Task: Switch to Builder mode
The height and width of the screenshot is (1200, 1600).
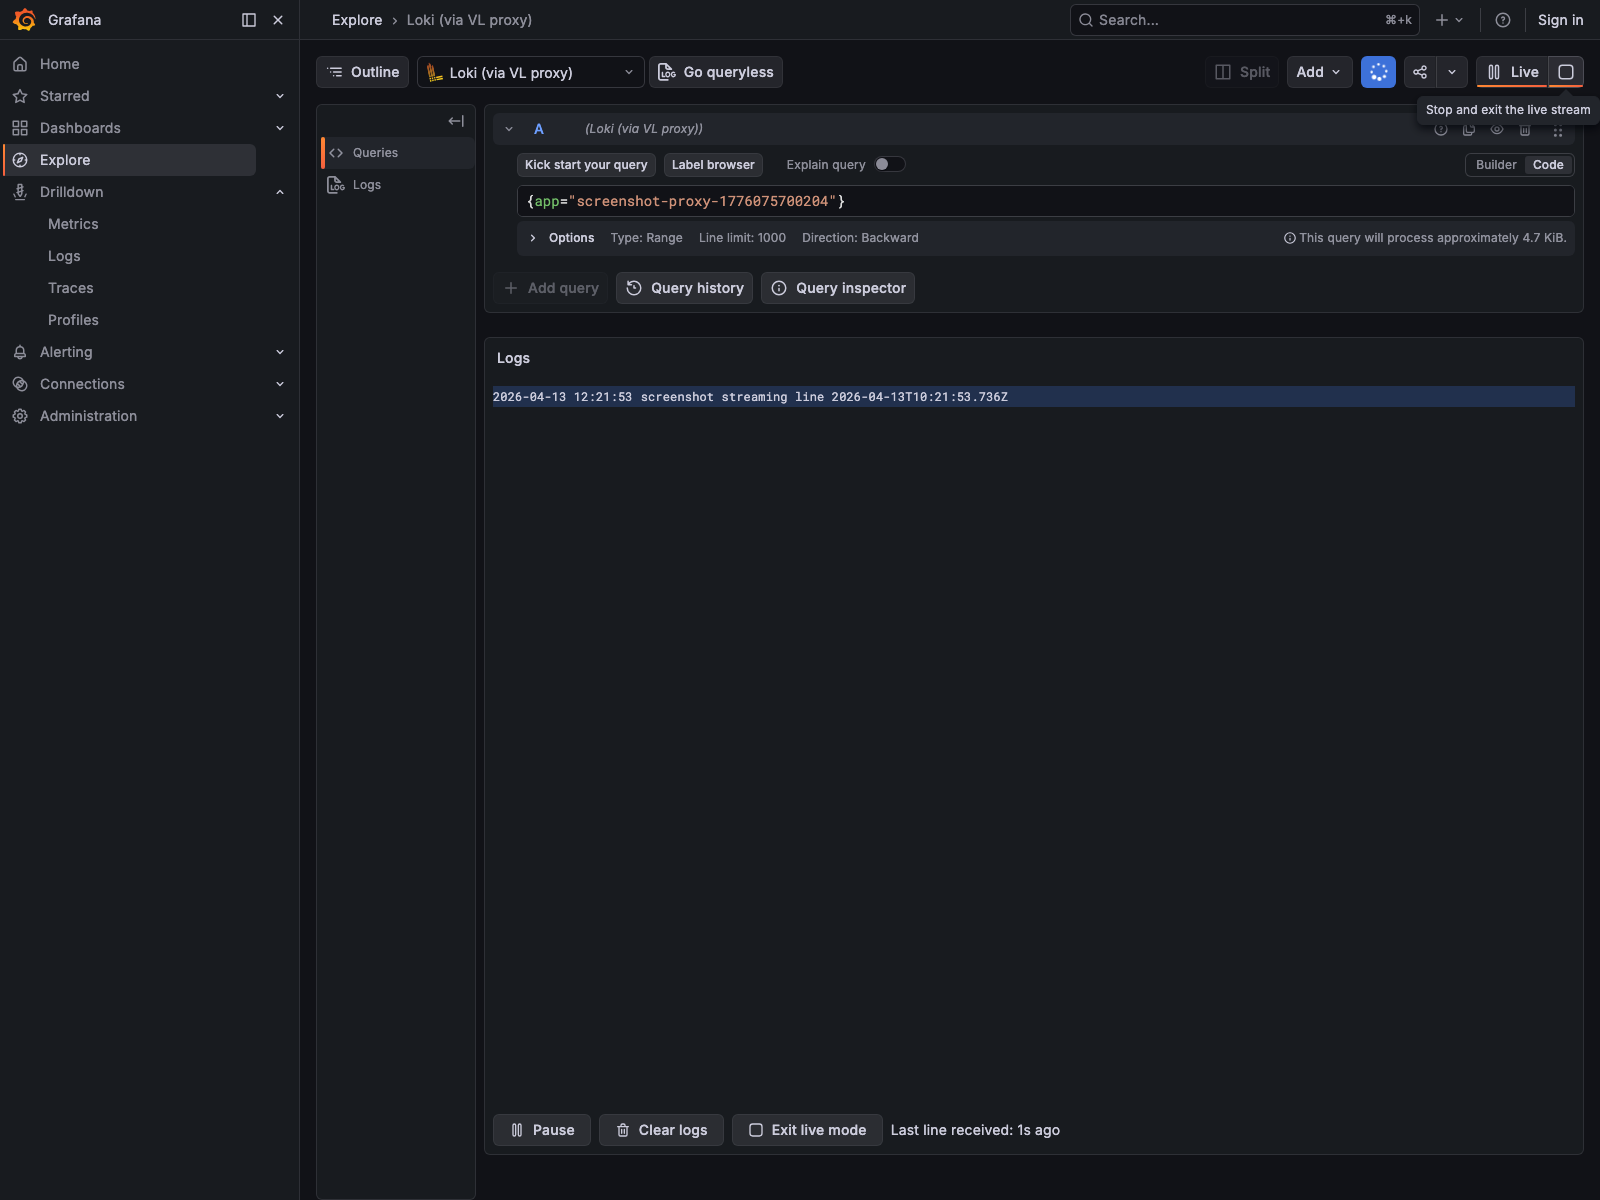Action: point(1496,165)
